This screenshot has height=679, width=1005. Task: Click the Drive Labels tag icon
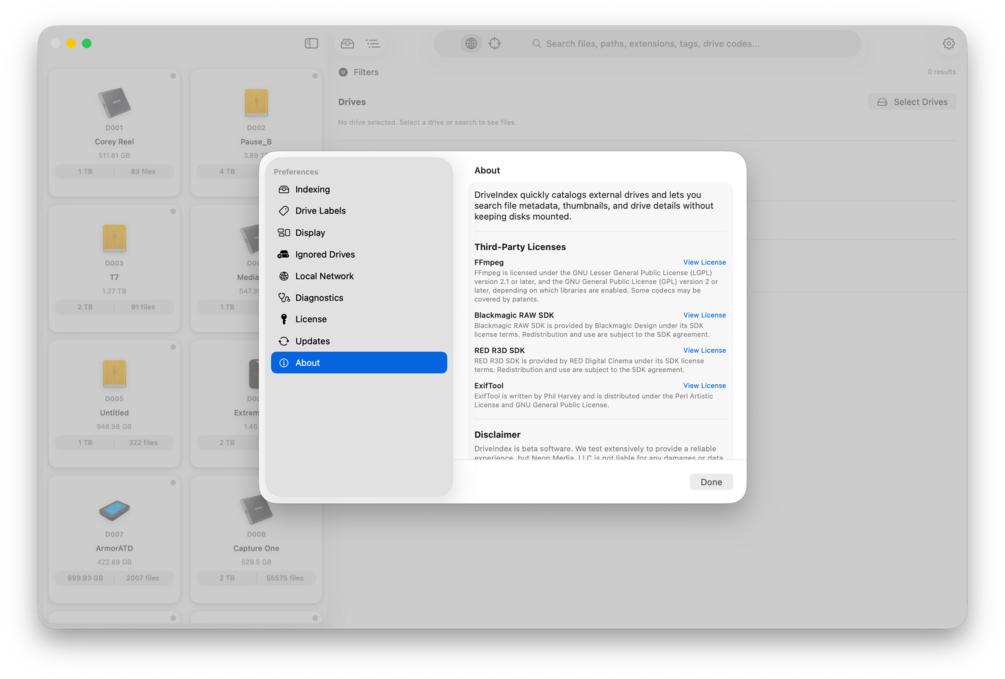pyautogui.click(x=283, y=211)
